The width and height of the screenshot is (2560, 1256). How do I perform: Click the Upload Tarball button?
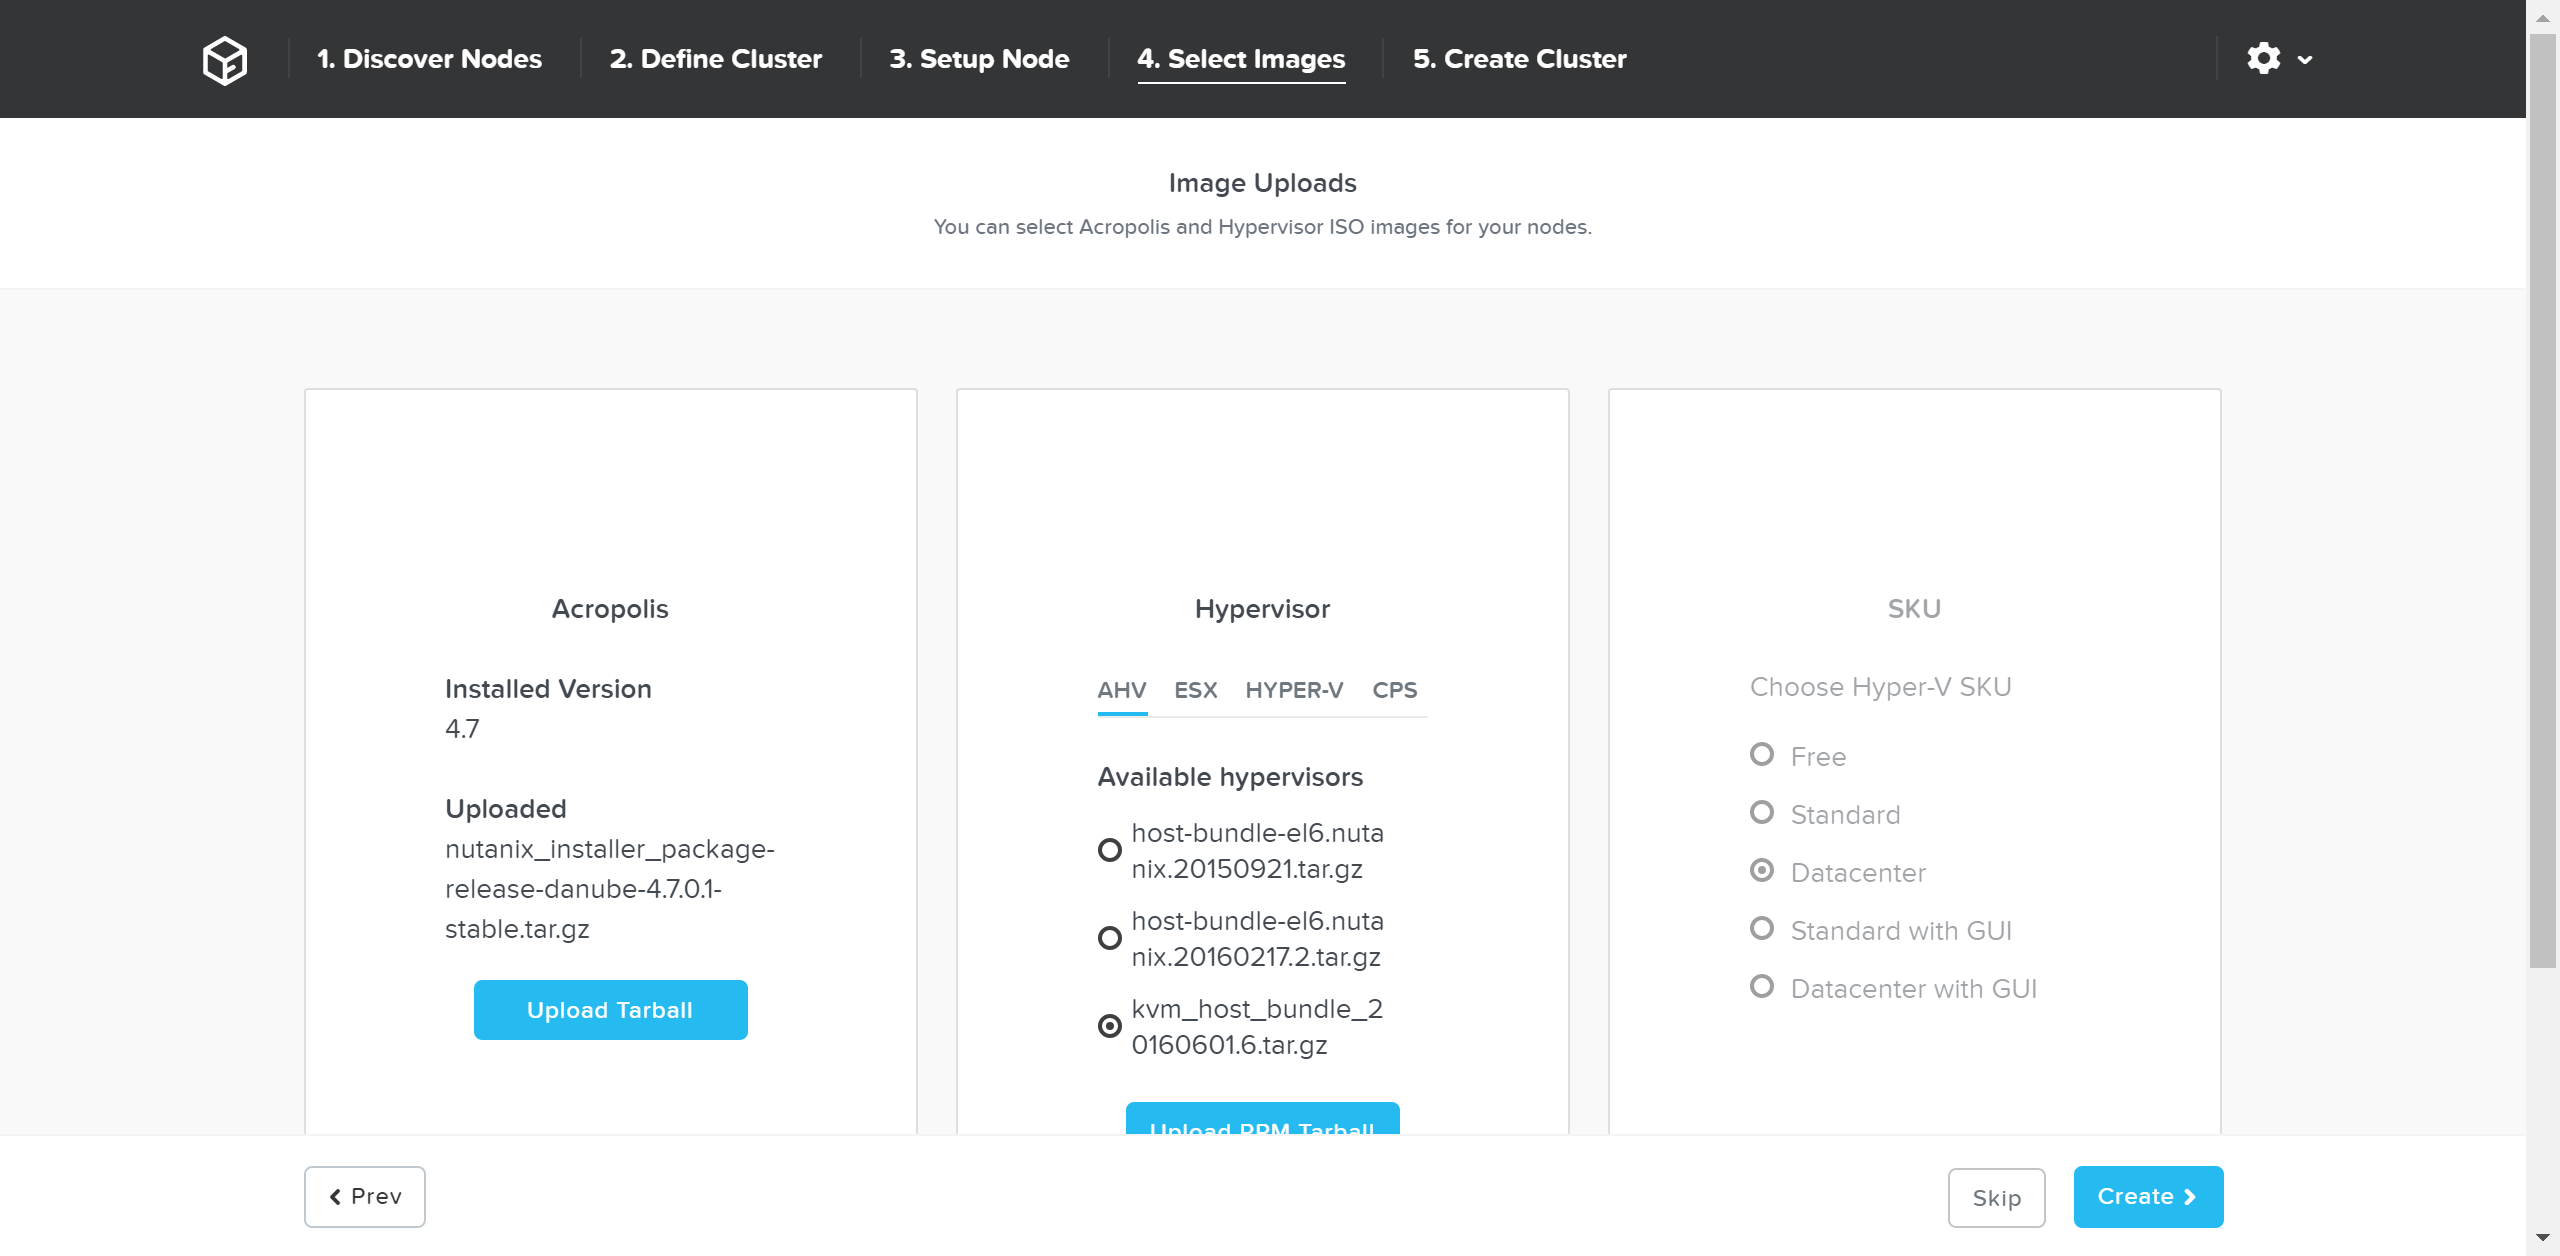610,1010
